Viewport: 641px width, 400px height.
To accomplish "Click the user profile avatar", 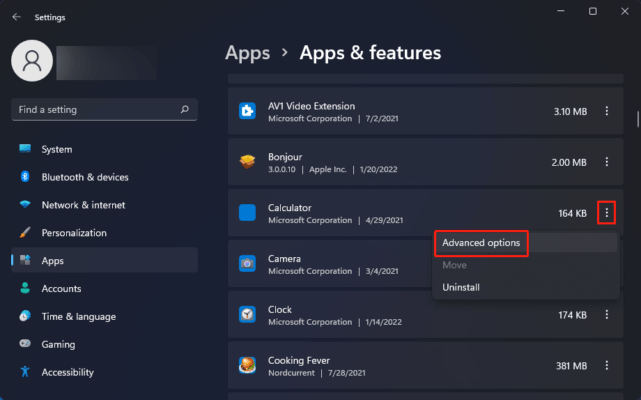I will click(x=32, y=61).
